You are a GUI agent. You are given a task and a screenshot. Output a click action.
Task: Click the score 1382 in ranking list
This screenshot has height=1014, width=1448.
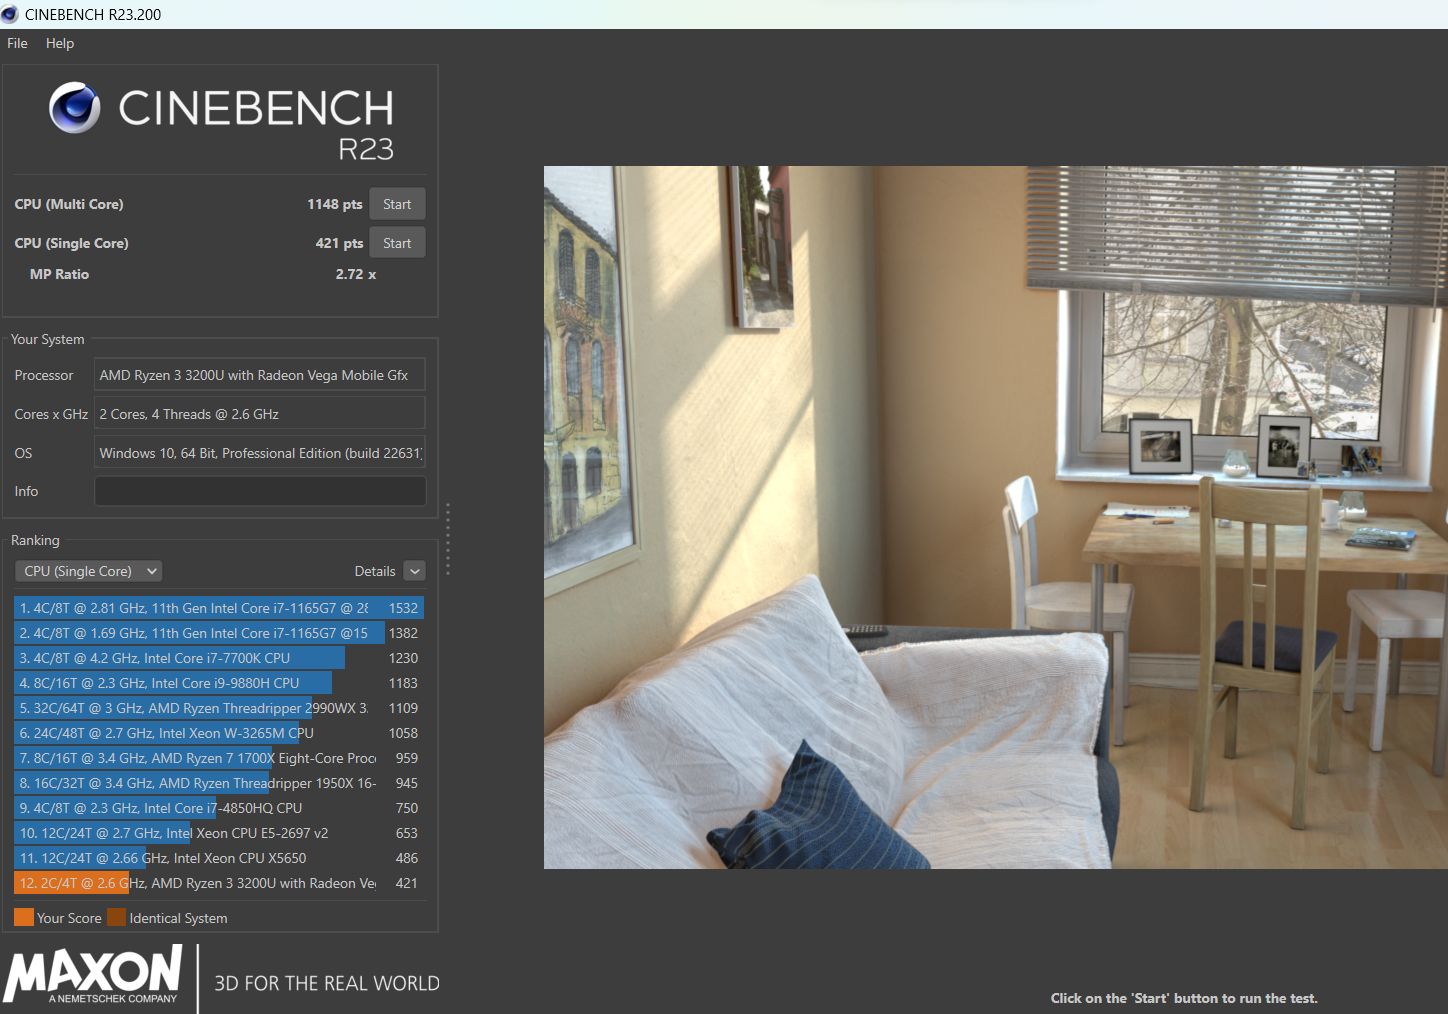403,633
